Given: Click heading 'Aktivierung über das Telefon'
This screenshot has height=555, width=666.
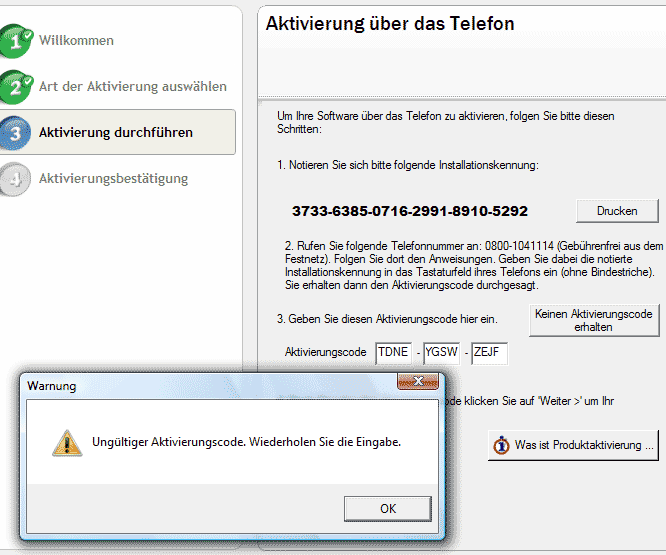Looking at the screenshot, I should [x=390, y=24].
